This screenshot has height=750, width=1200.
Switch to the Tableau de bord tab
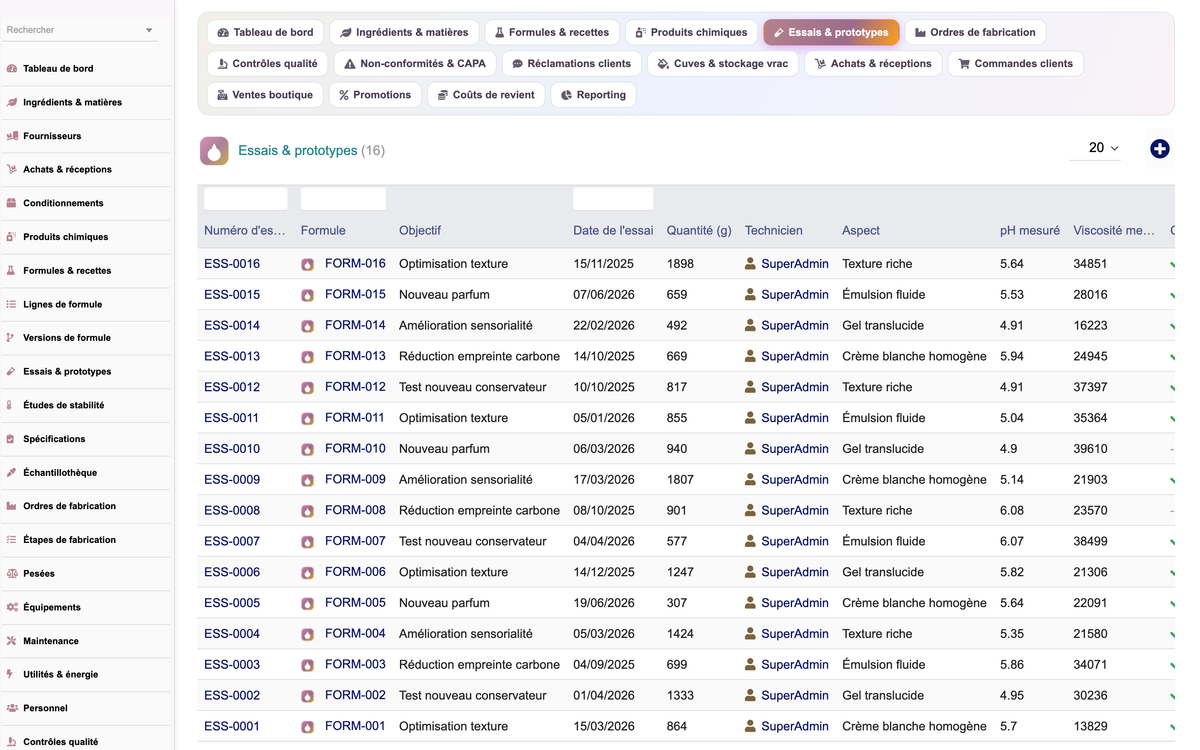(x=265, y=32)
